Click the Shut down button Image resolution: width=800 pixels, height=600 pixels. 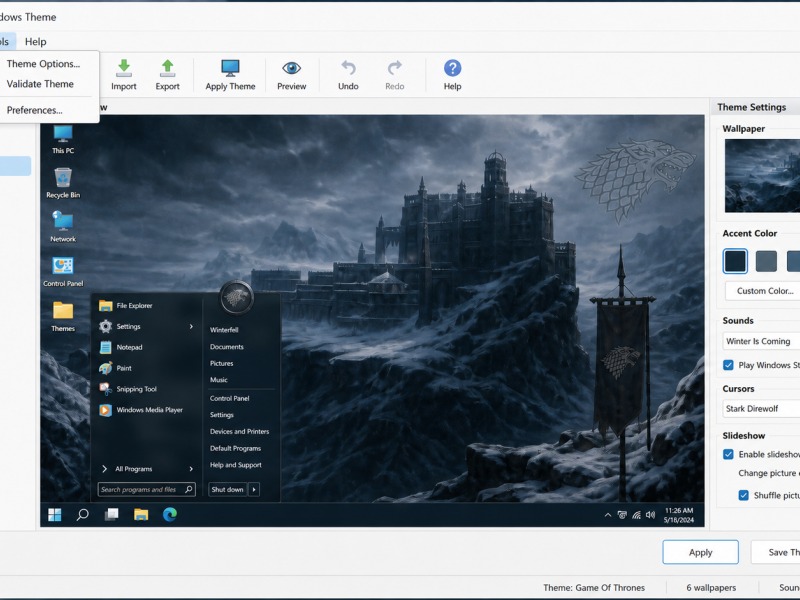[228, 489]
